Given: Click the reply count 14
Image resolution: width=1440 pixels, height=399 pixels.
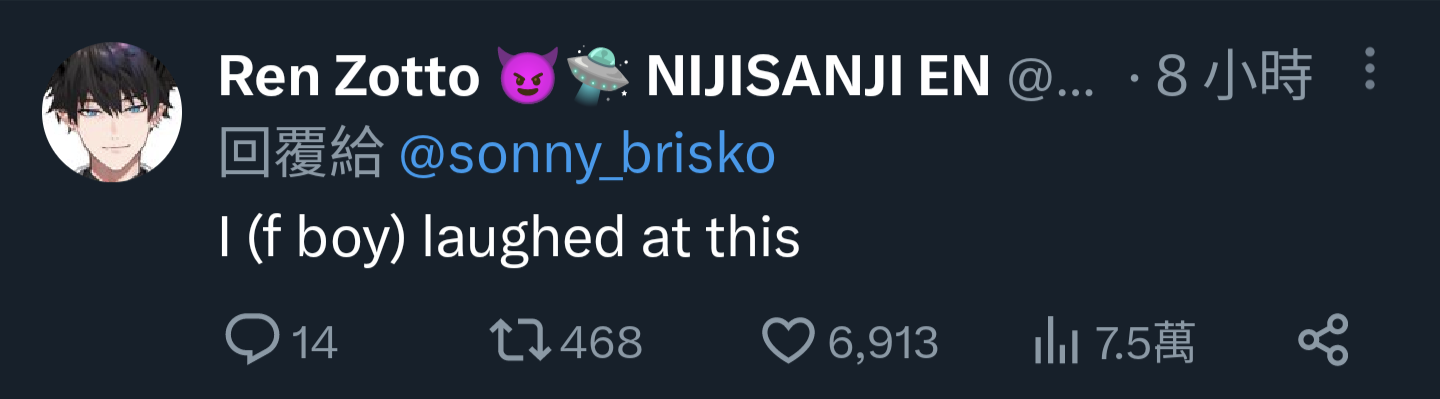Looking at the screenshot, I should [x=315, y=343].
